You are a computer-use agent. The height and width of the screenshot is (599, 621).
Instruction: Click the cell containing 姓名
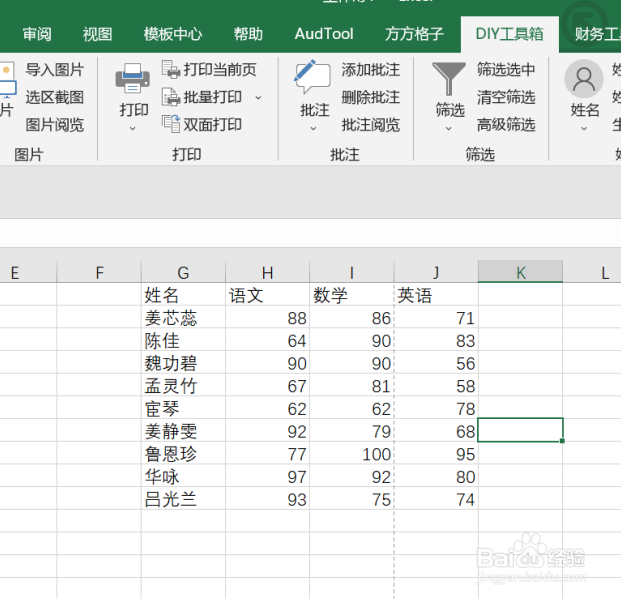tap(183, 294)
